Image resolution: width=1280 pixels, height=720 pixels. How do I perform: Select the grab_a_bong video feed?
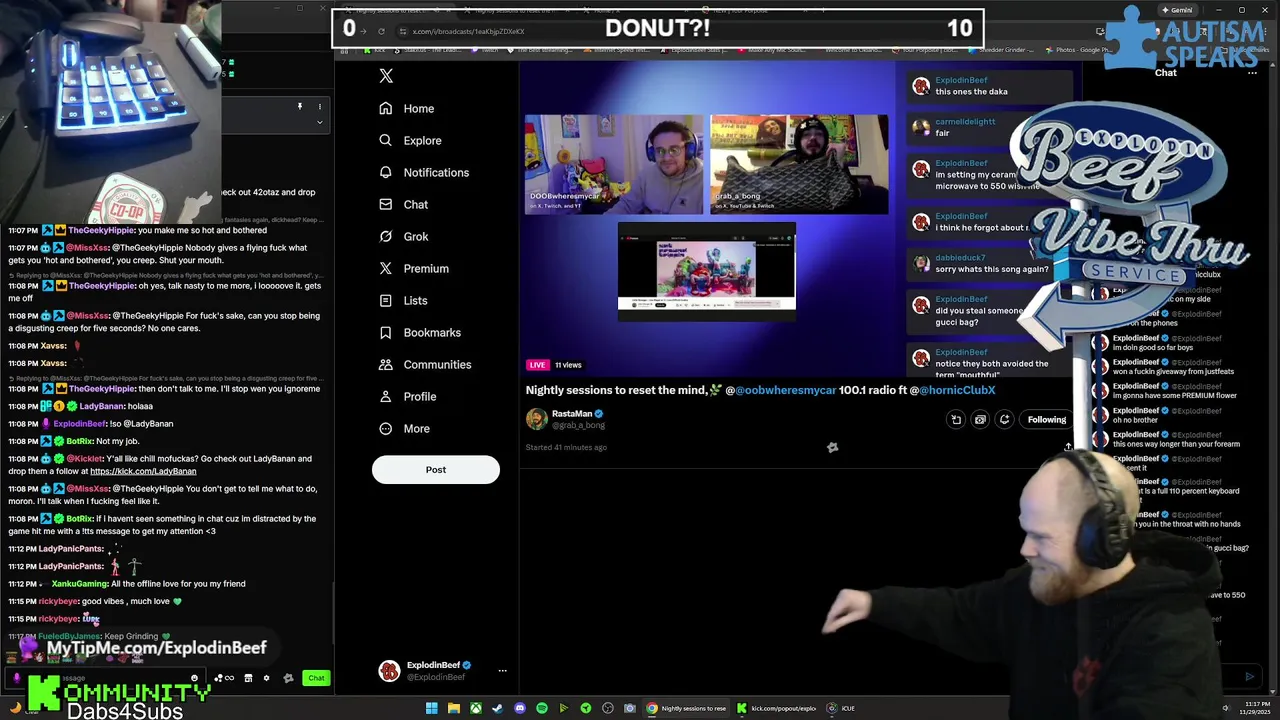click(799, 164)
